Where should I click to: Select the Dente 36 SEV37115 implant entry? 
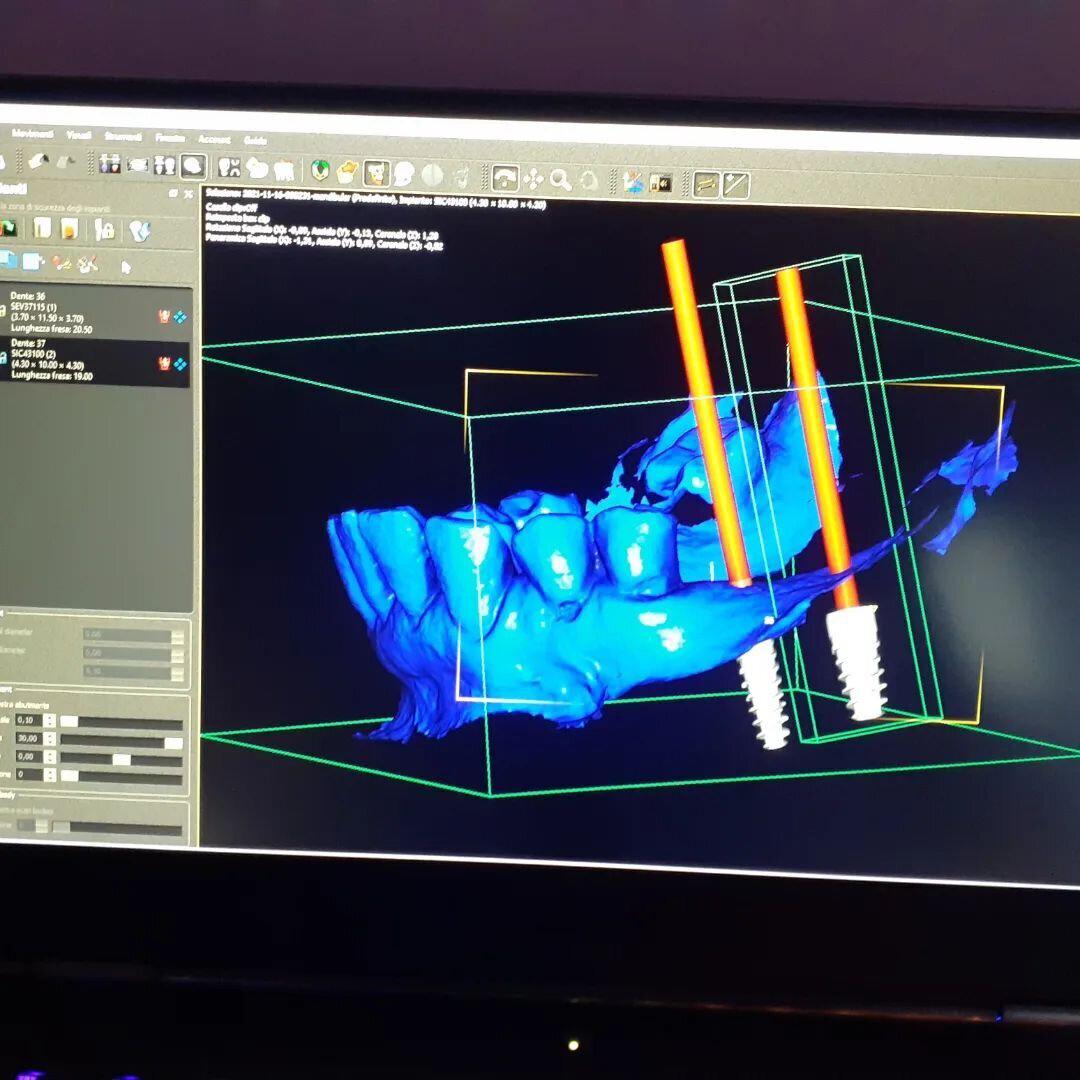(x=80, y=312)
